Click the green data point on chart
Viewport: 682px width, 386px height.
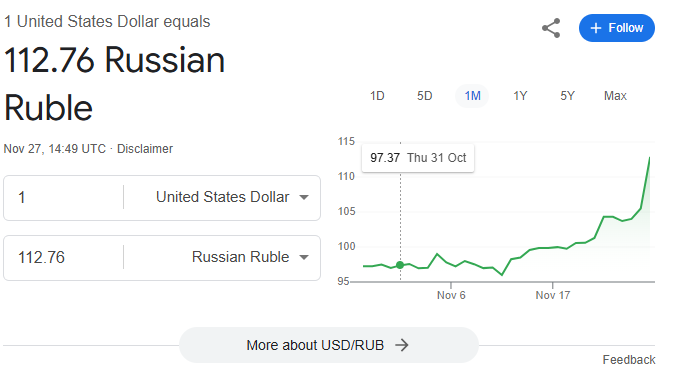pyautogui.click(x=400, y=265)
